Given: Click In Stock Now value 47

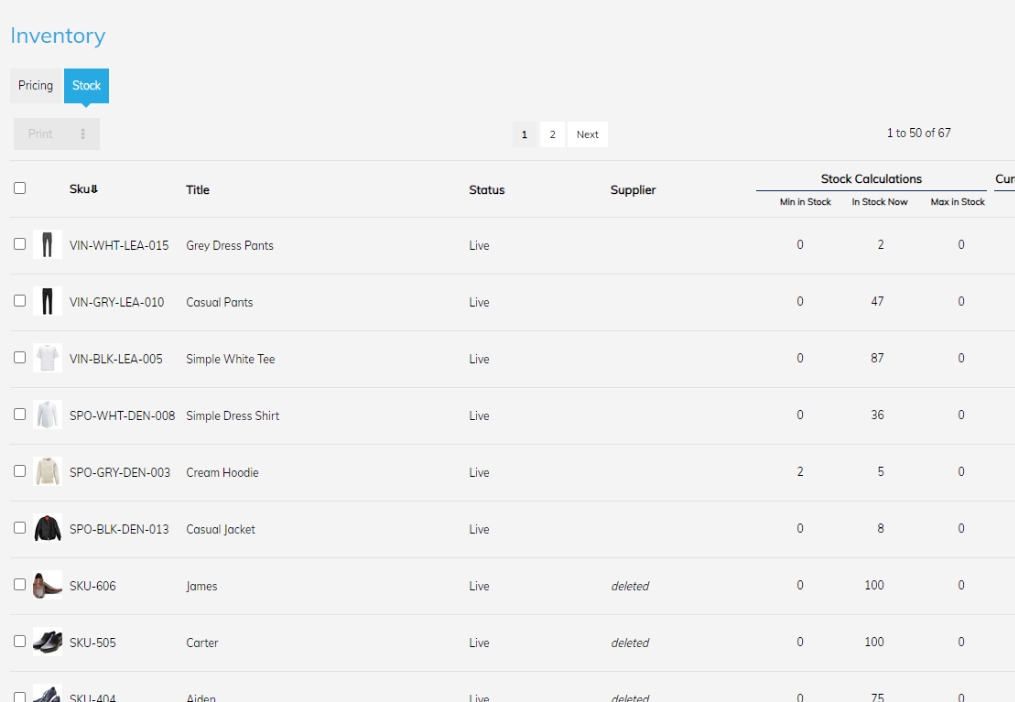Looking at the screenshot, I should (877, 301).
